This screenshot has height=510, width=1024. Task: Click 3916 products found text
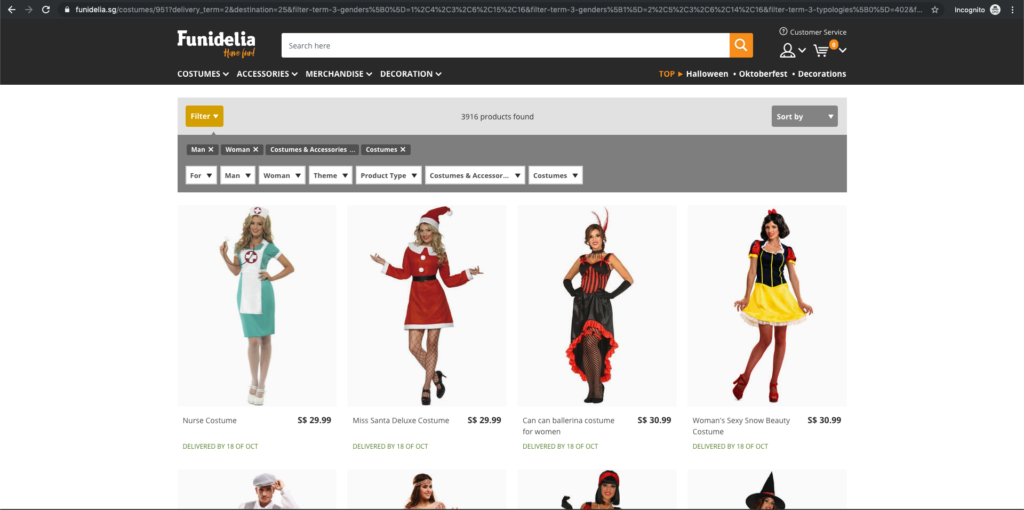coord(497,117)
